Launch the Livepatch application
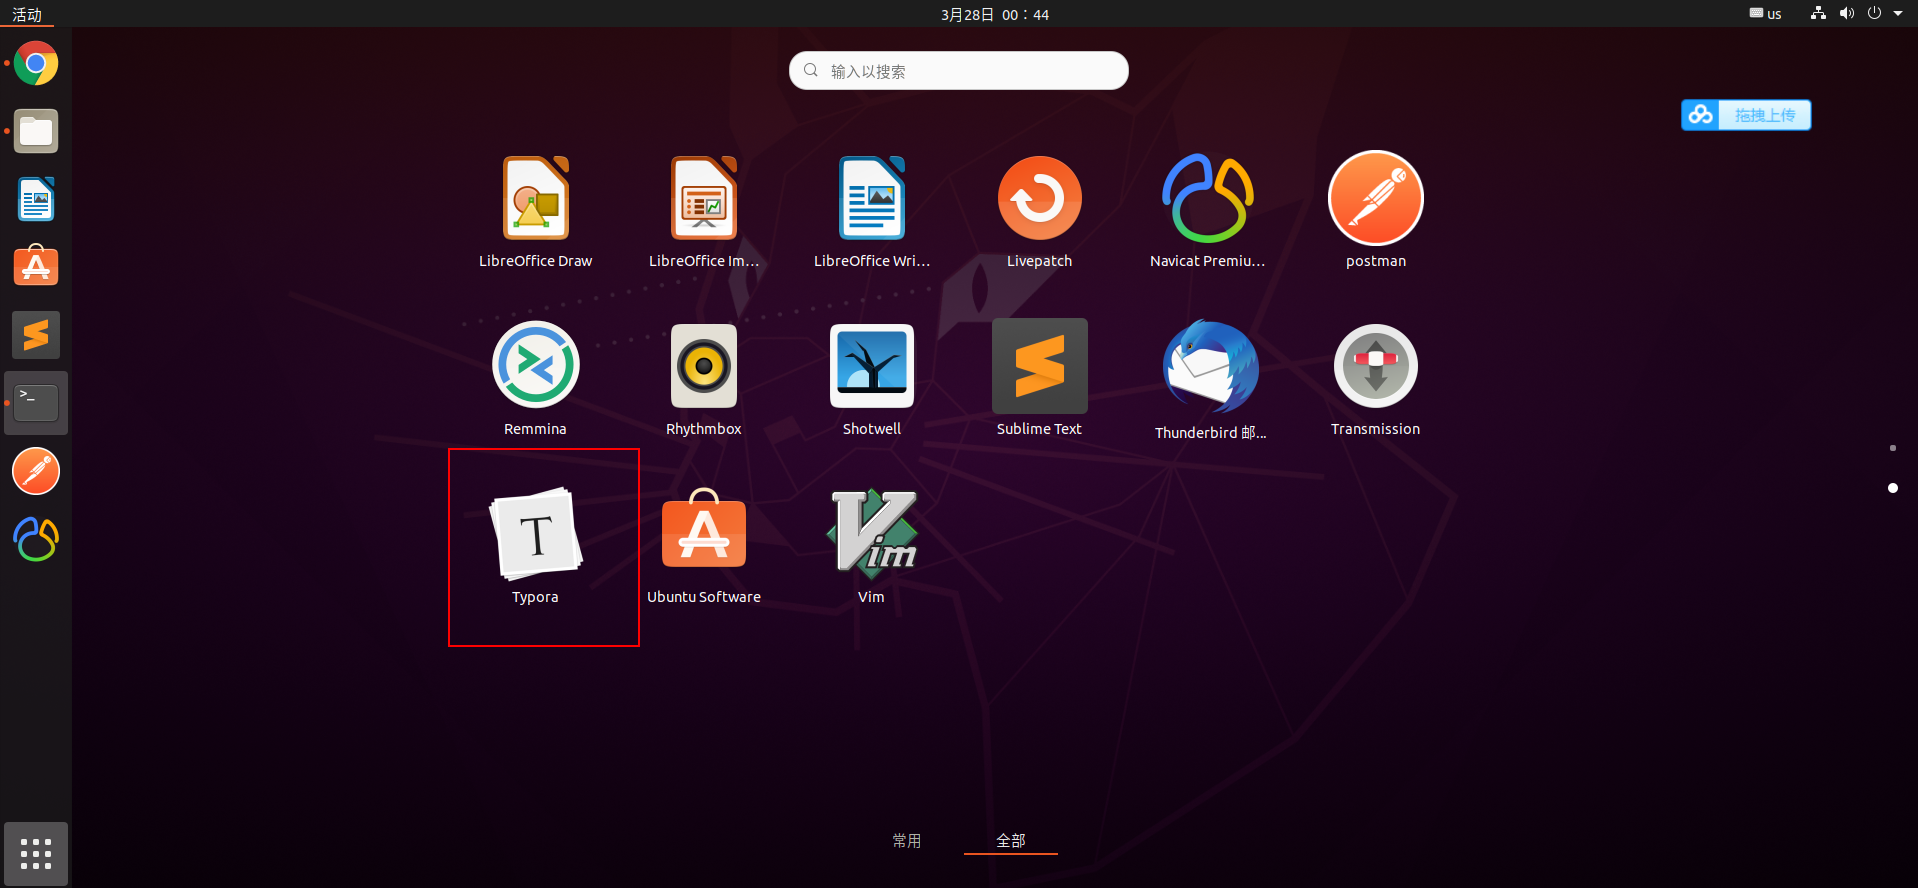 tap(1040, 211)
